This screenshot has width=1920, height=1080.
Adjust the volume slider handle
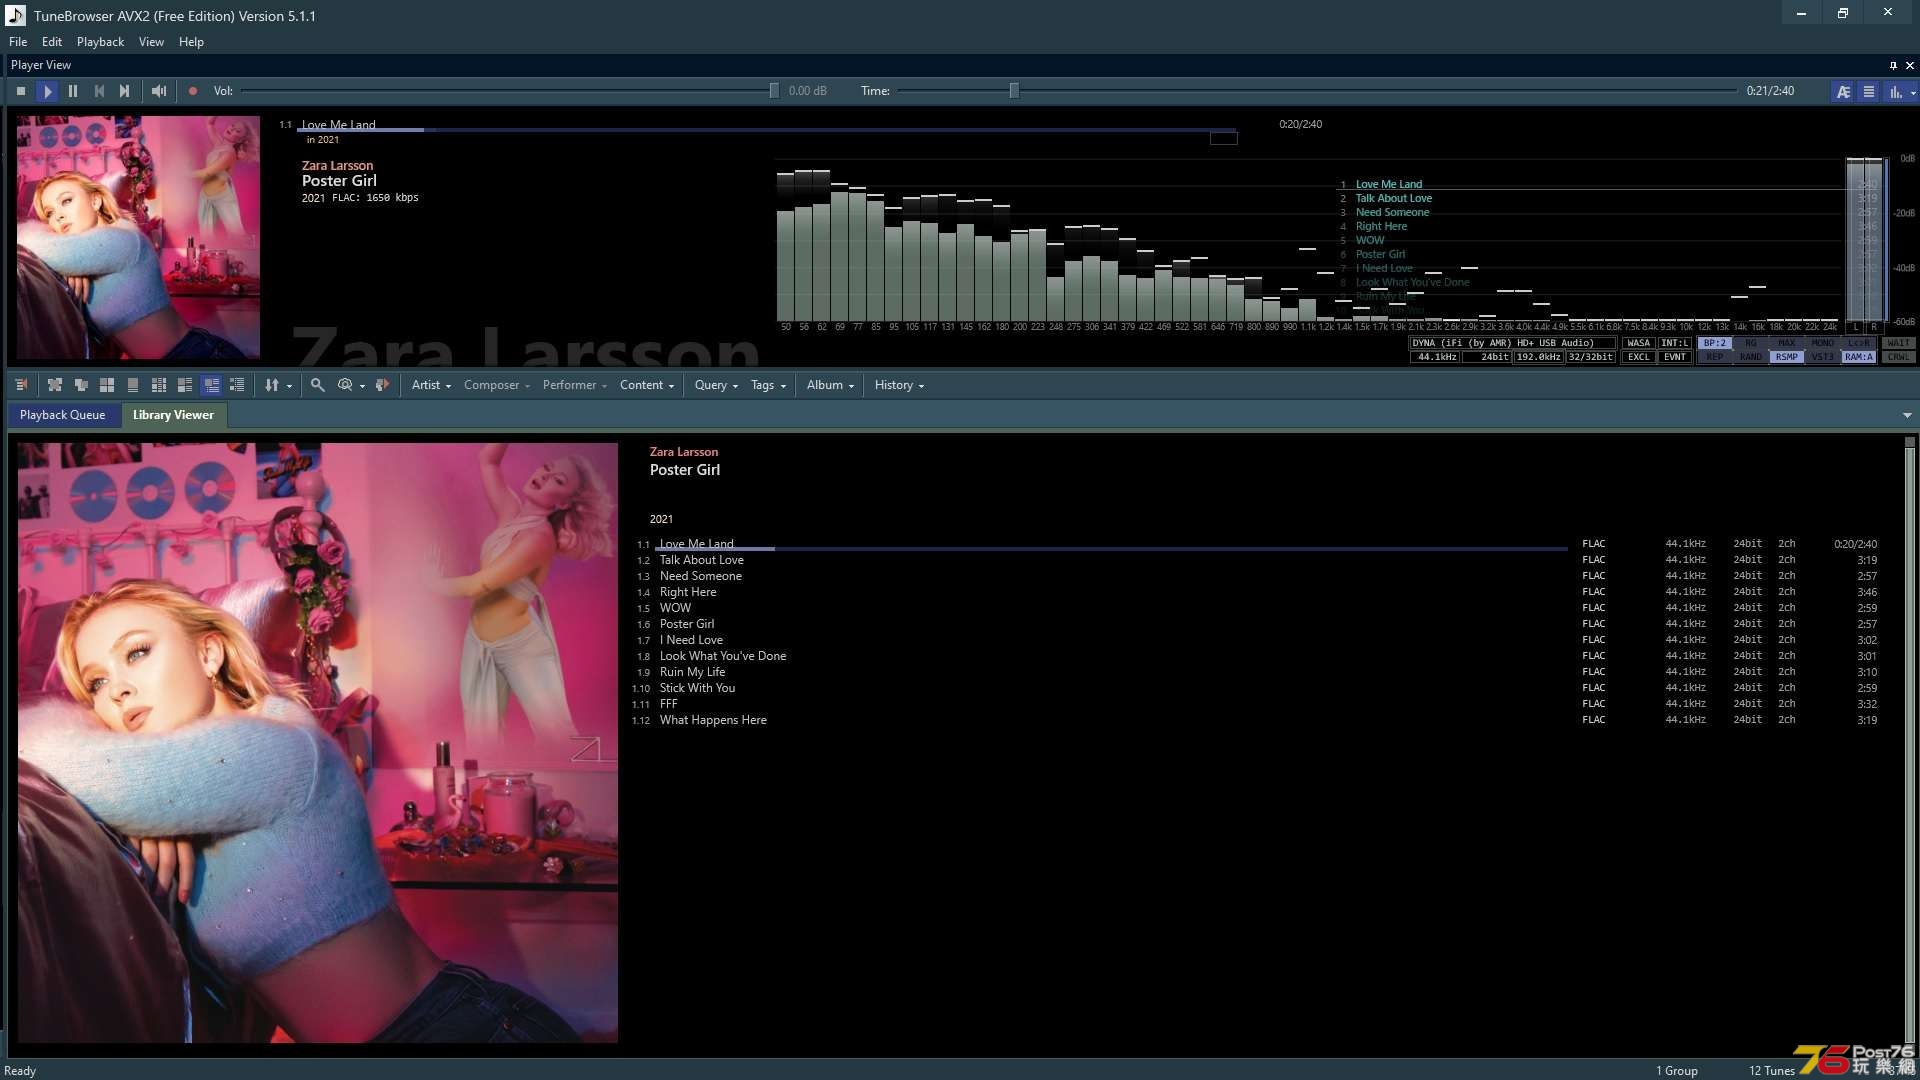point(774,91)
